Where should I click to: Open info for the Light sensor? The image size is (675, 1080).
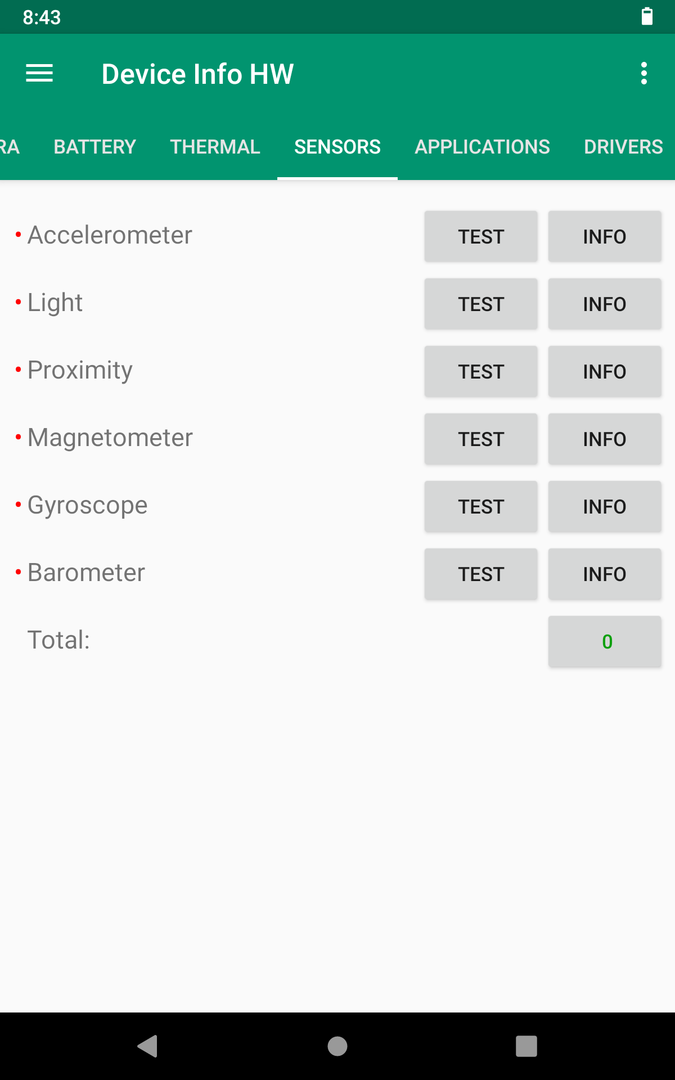click(x=605, y=304)
